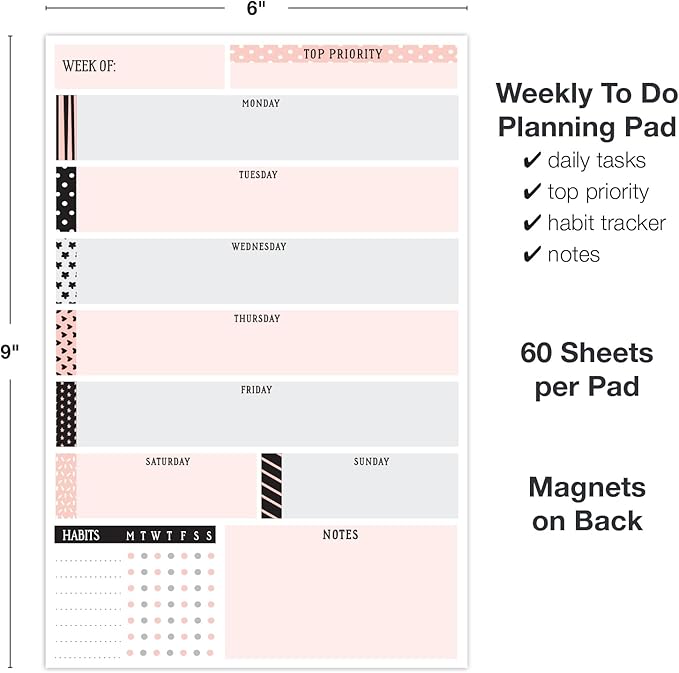Click the Magnets on Back text

pyautogui.click(x=586, y=504)
